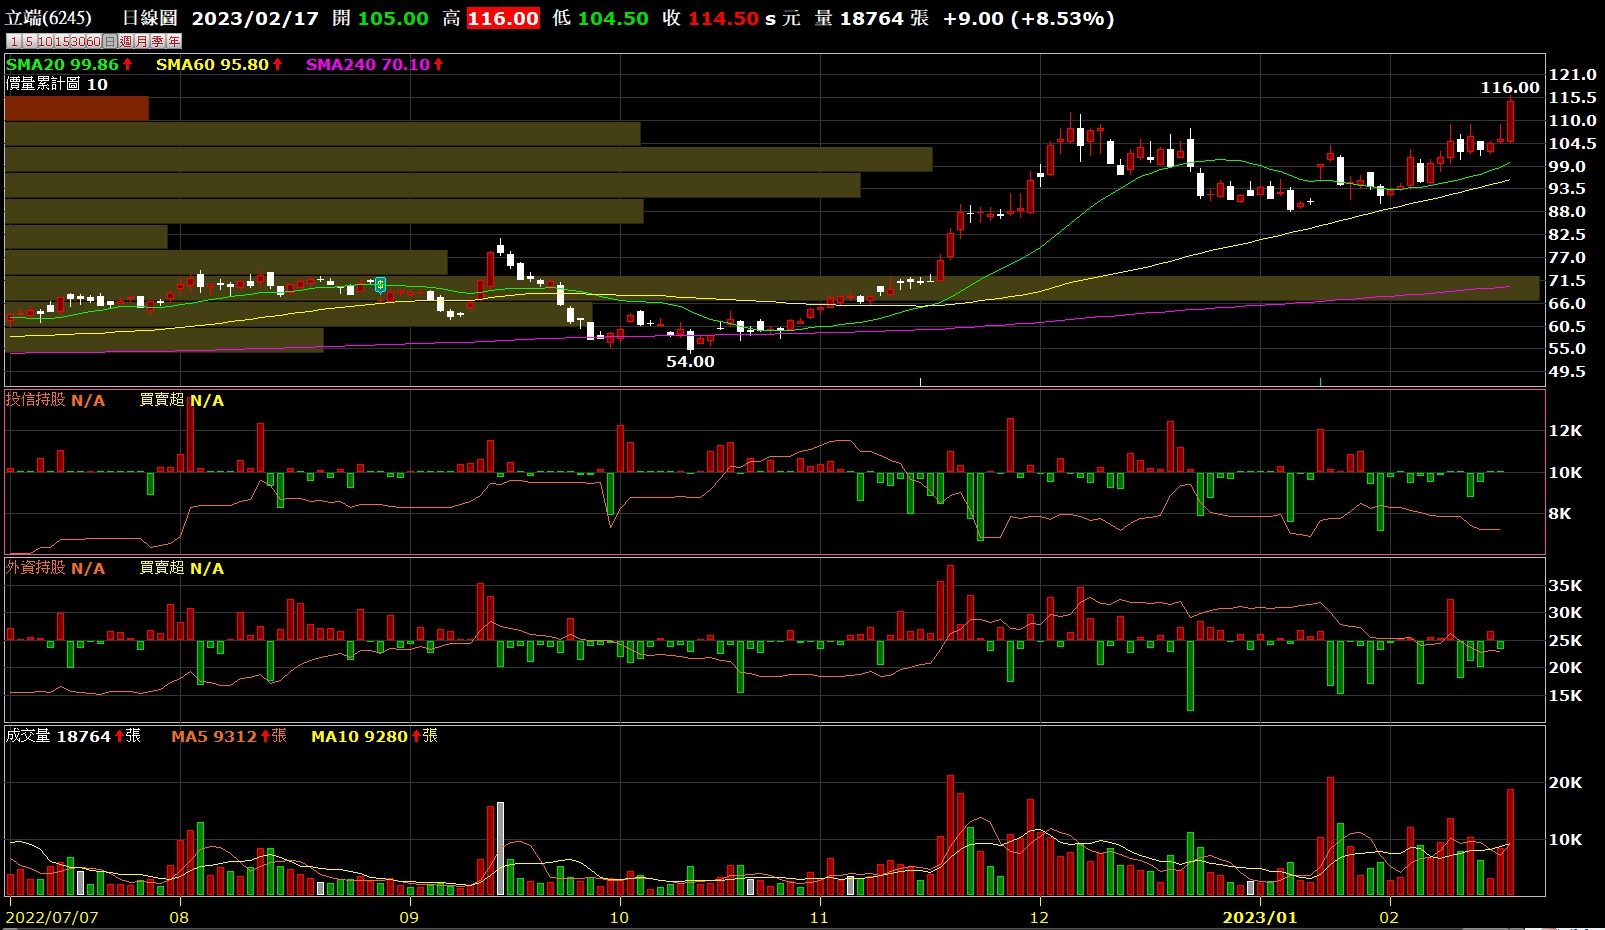
Task: Select the 15-minute period button
Action: click(x=62, y=41)
